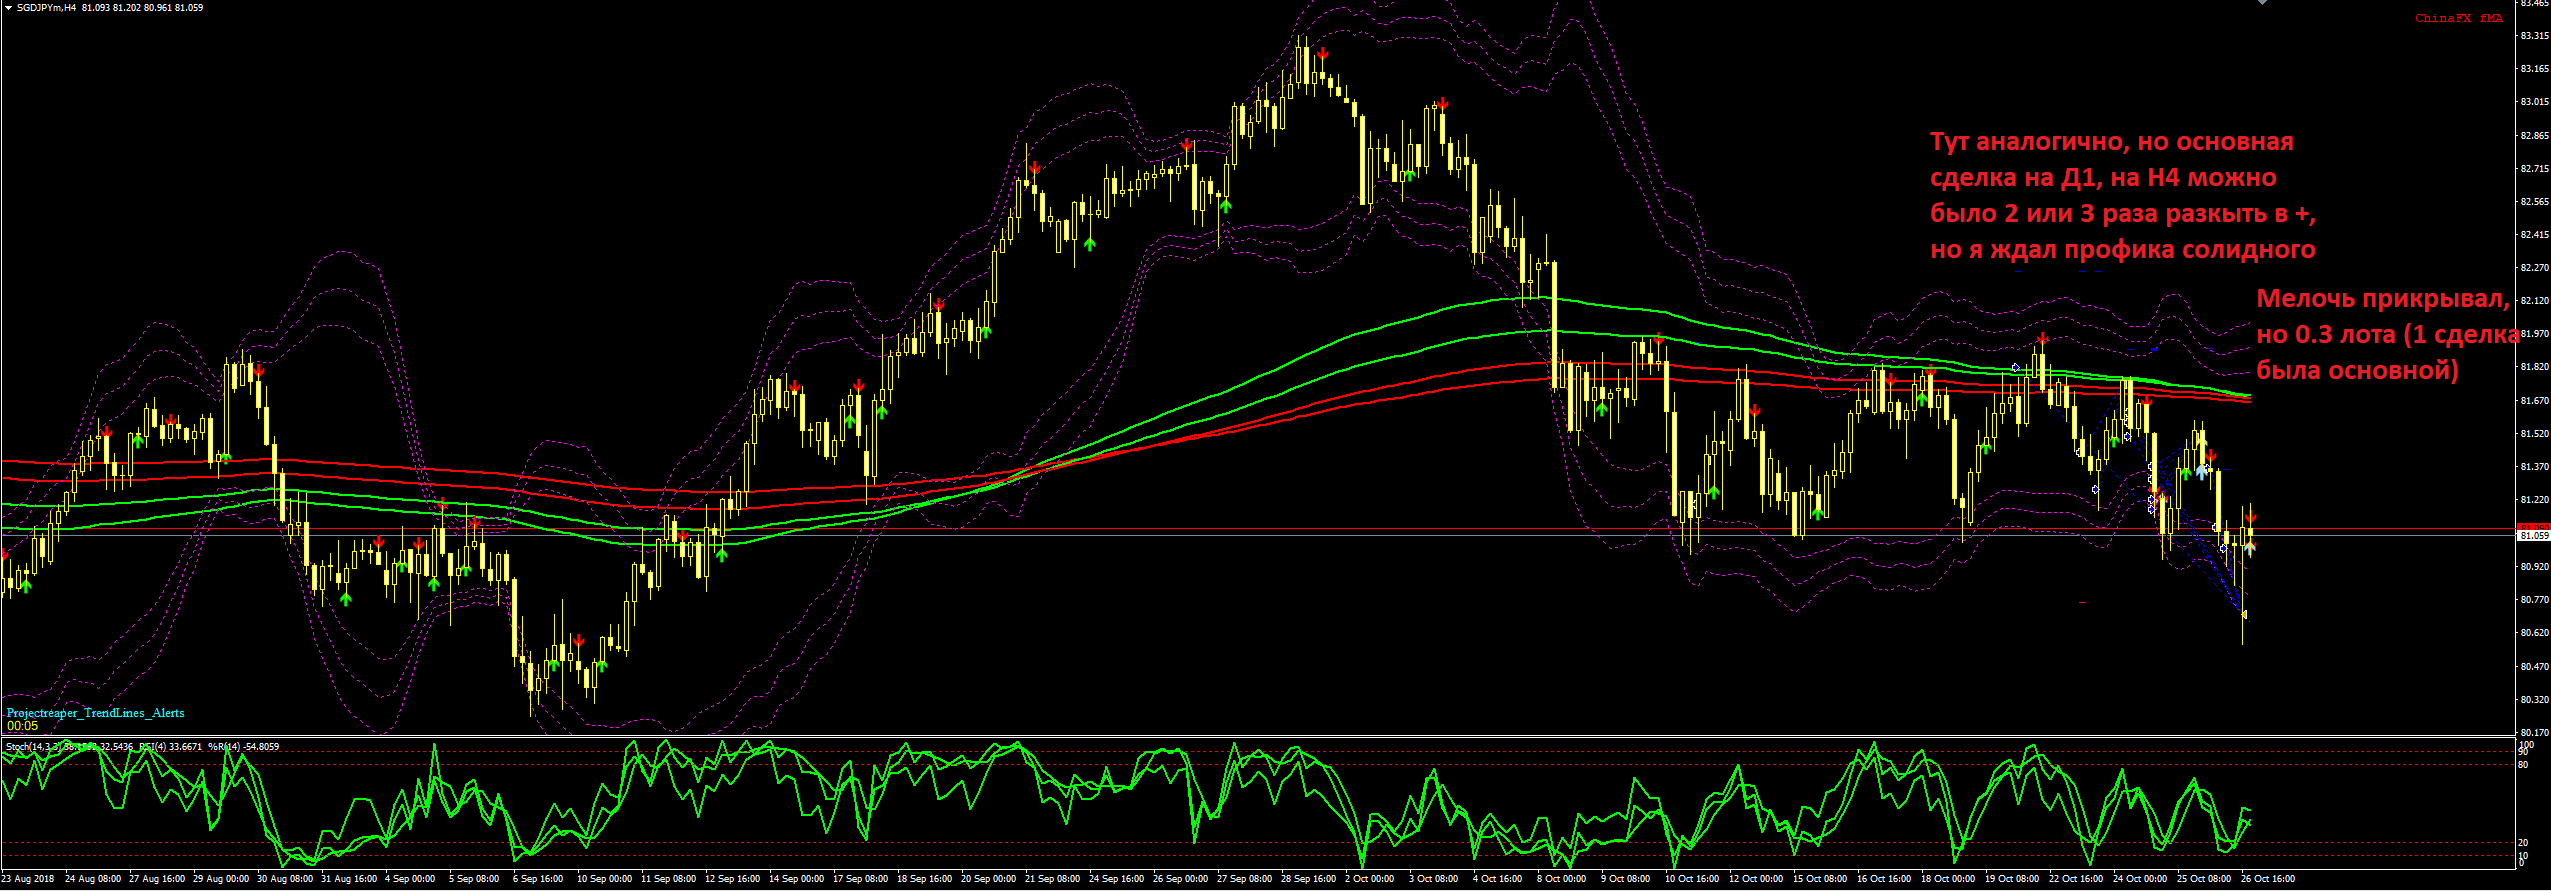Click the 4 Oct 16:00 date label
This screenshot has height=891, width=2551.
point(1498,879)
